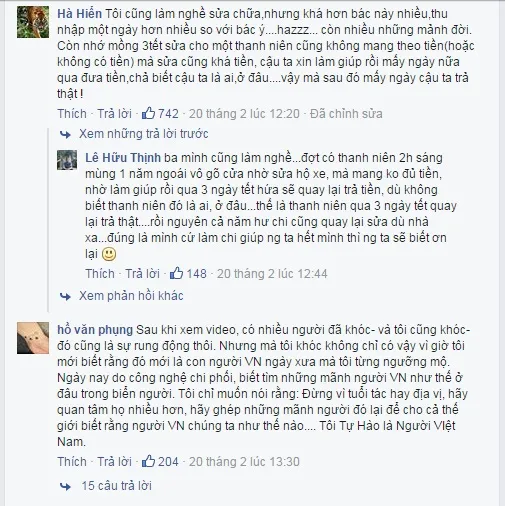505x506 pixels.
Task: View edit history via Đã chỉnh sửa
Action: [x=346, y=114]
